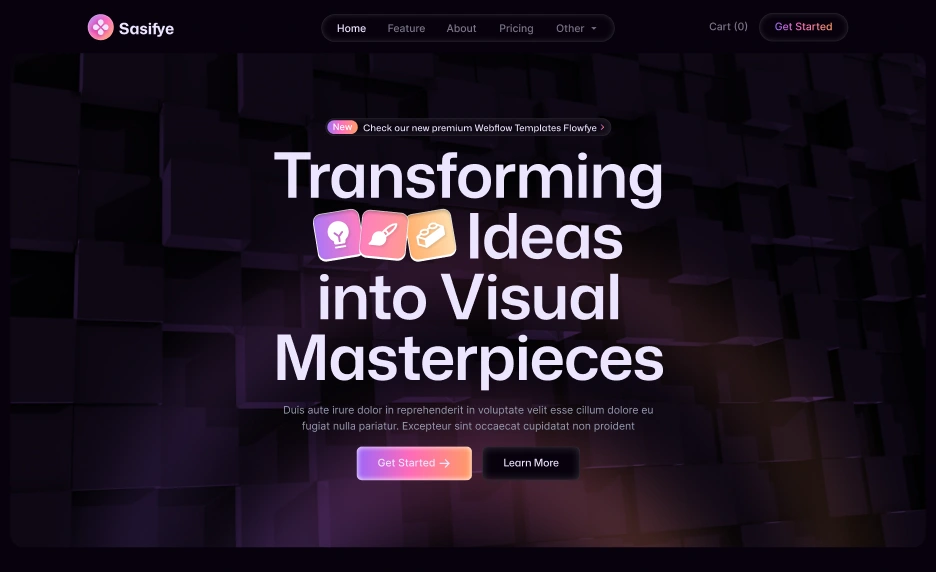Click the Sasifye brand name text
Image resolution: width=936 pixels, height=572 pixels.
[x=146, y=29]
